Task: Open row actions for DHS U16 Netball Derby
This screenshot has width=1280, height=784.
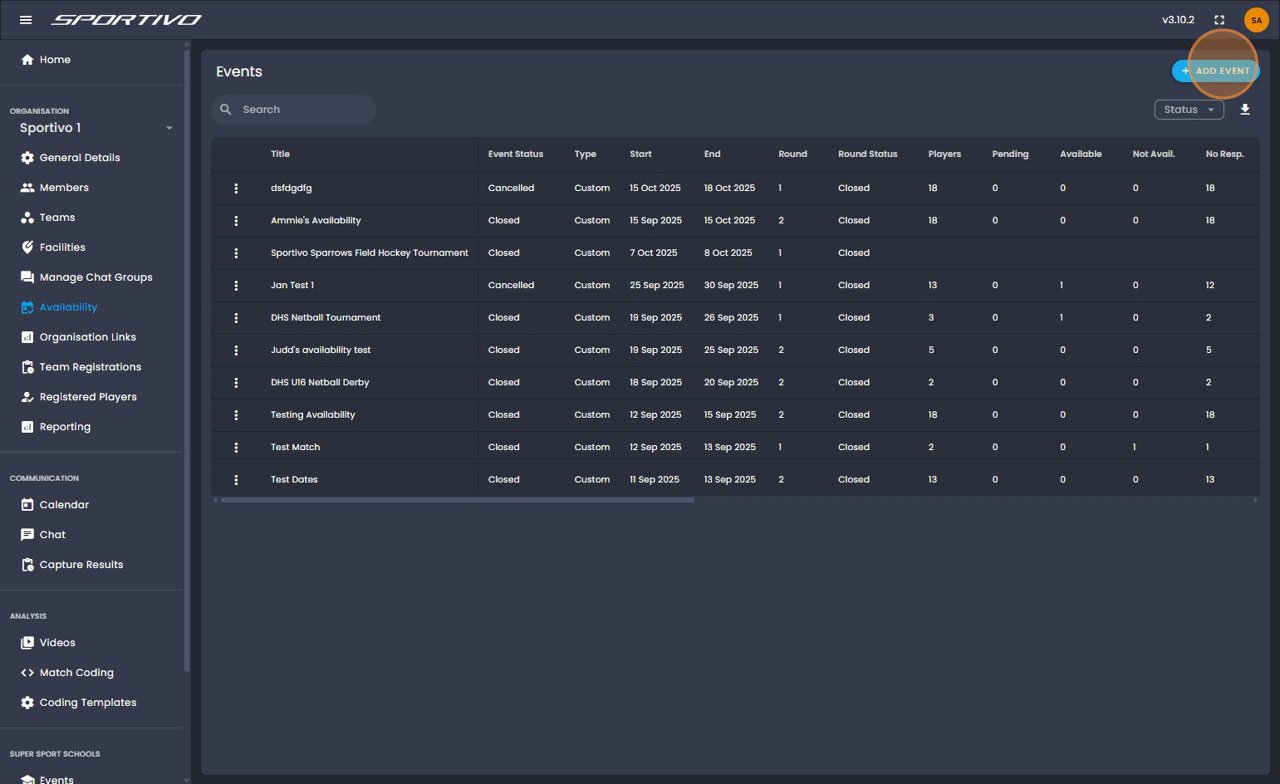Action: click(236, 382)
